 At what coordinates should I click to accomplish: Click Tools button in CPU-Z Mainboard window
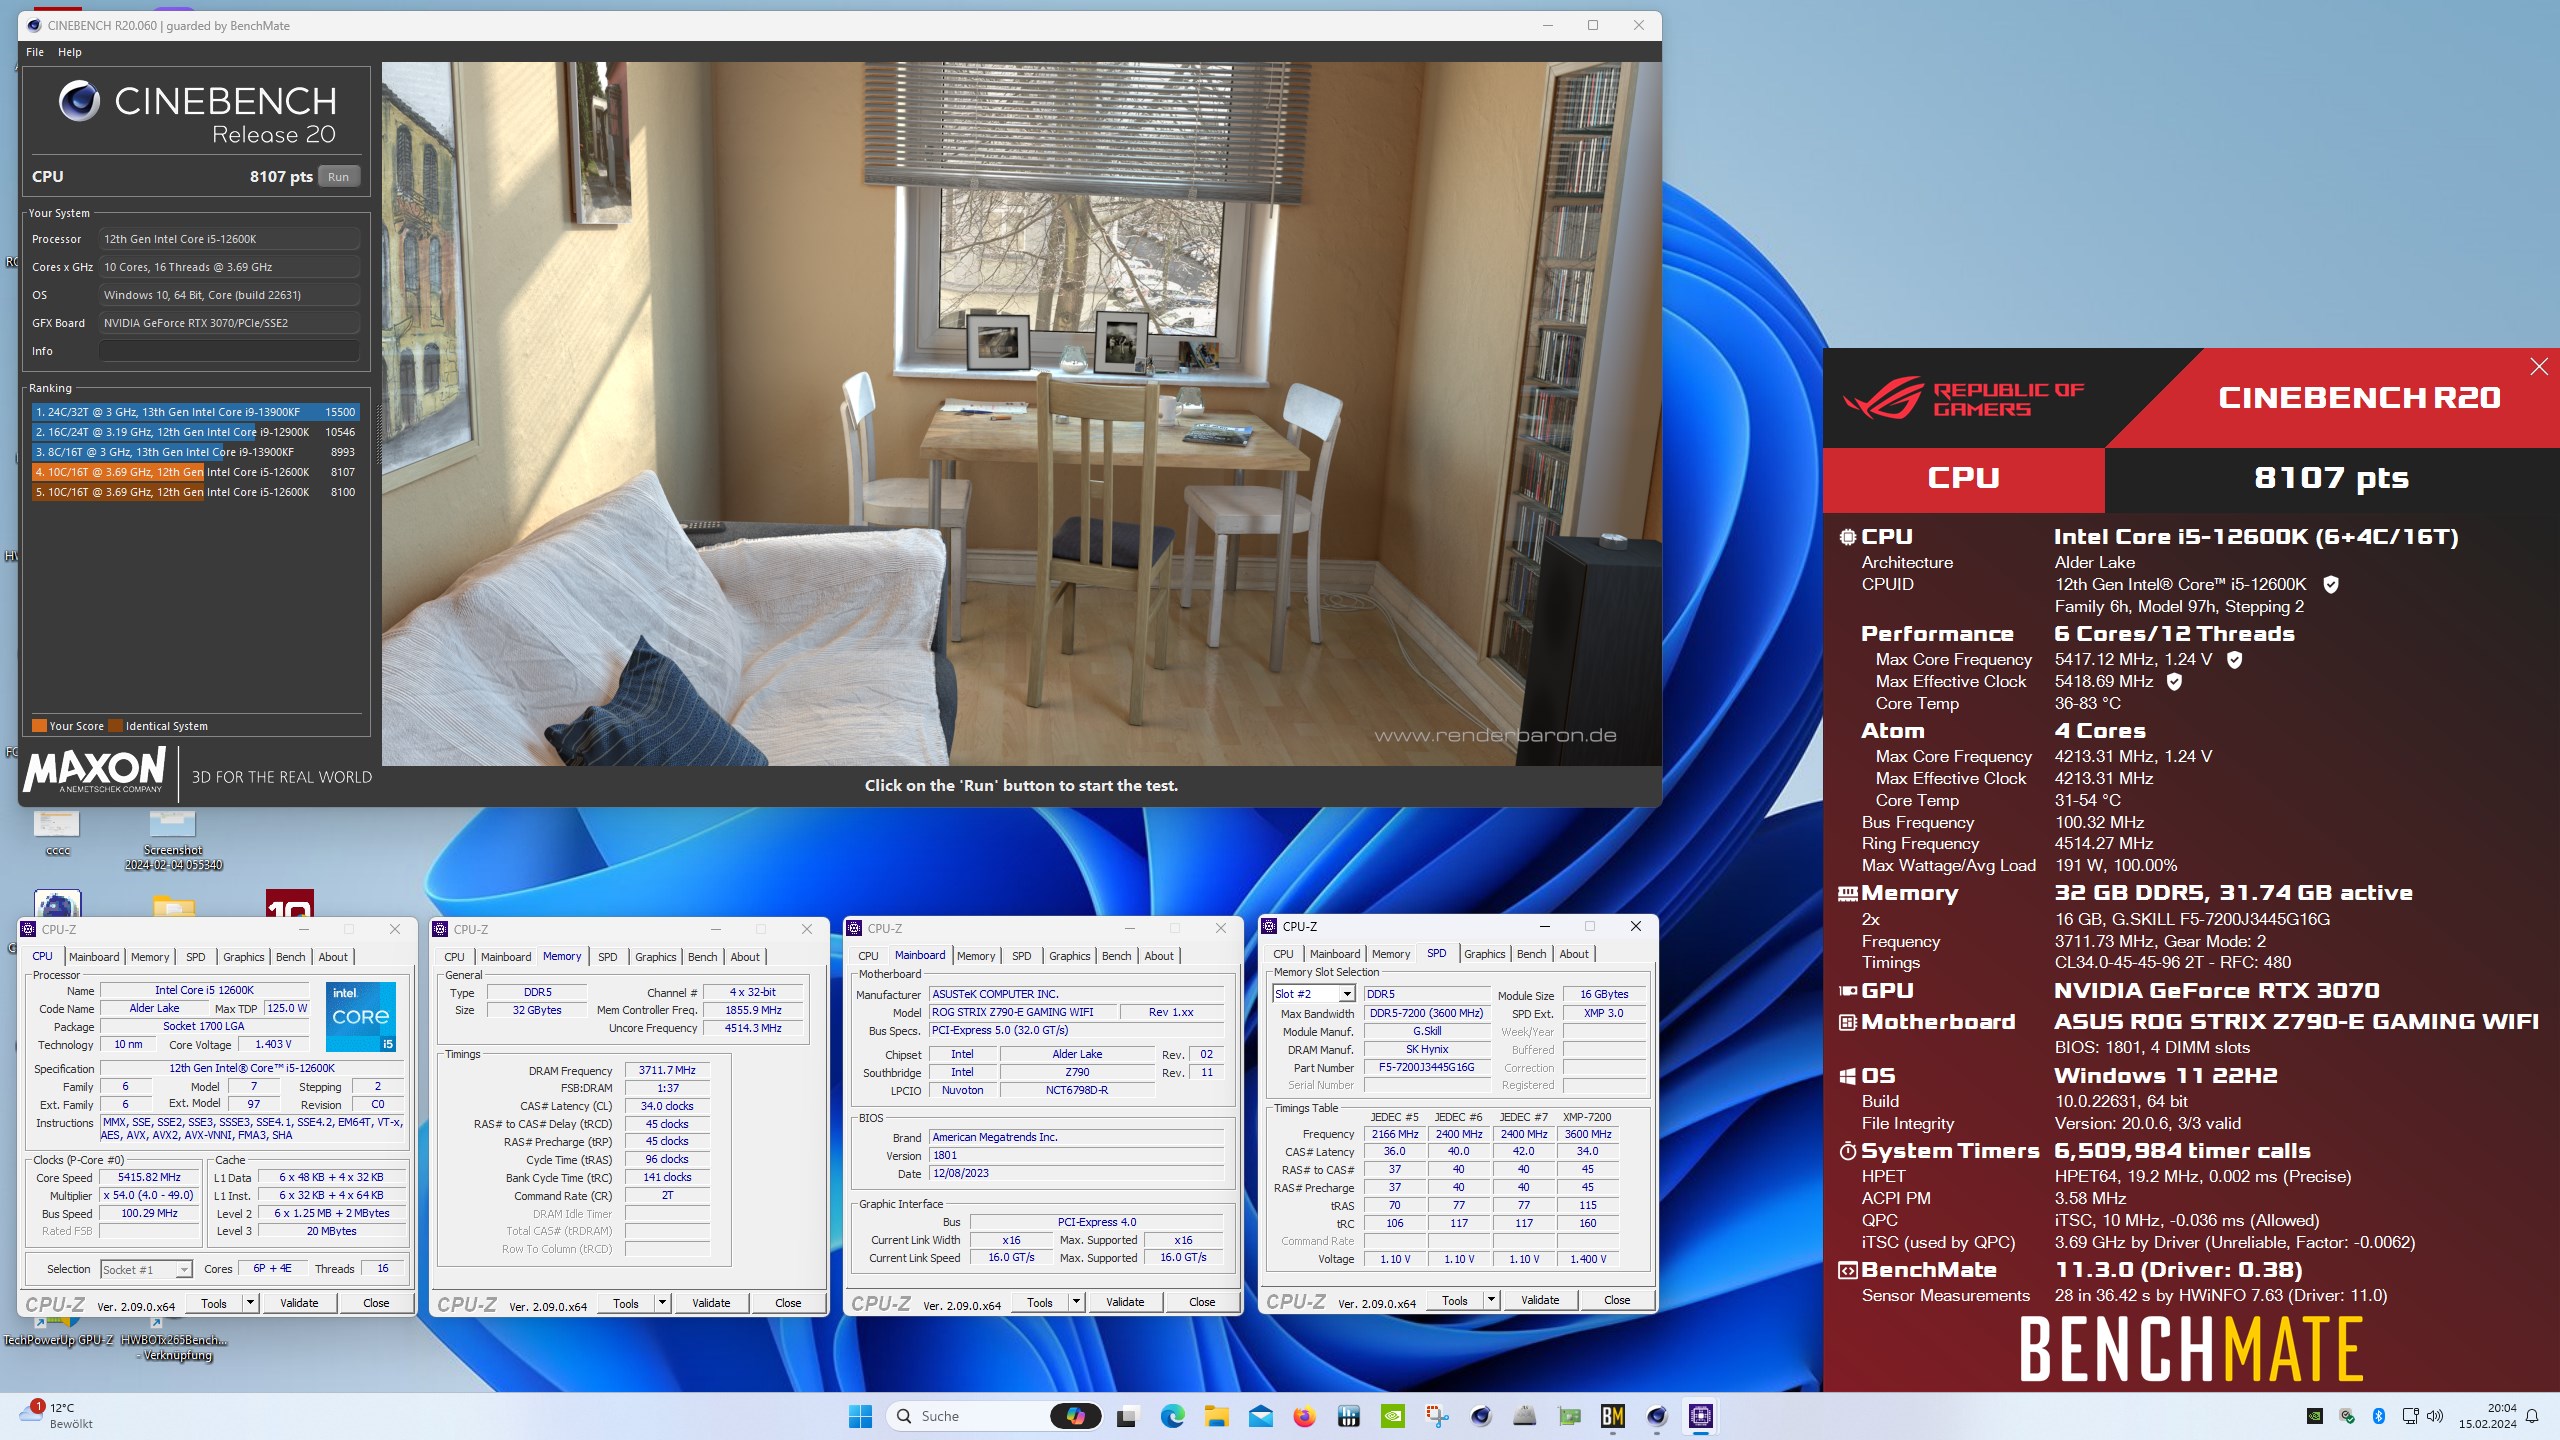pyautogui.click(x=1040, y=1302)
